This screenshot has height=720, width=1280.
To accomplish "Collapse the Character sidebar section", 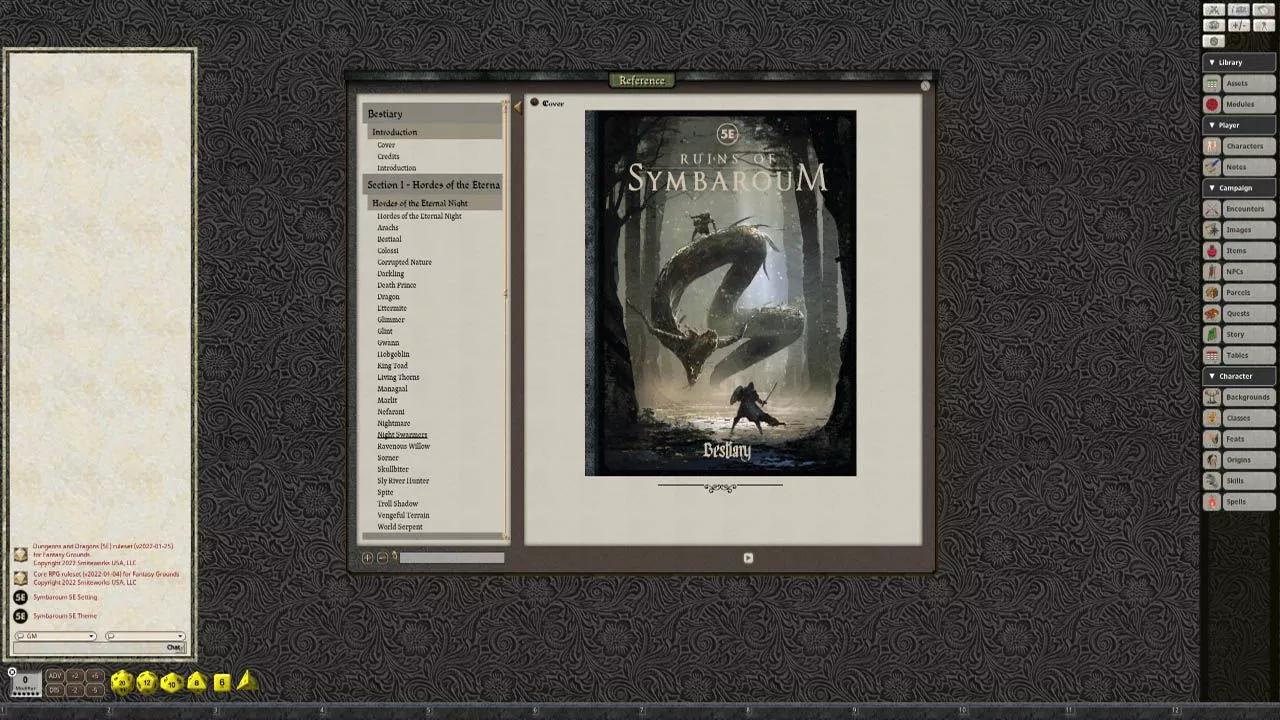I will (x=1238, y=376).
